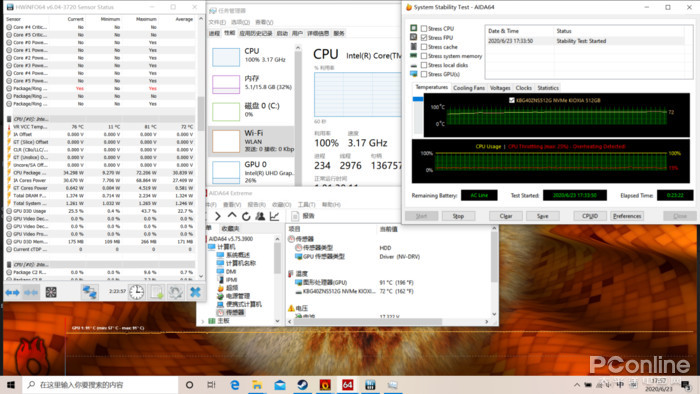
Task: Toggle KBG40ZNS512G NVMe graph checkbox
Action: tap(512, 100)
